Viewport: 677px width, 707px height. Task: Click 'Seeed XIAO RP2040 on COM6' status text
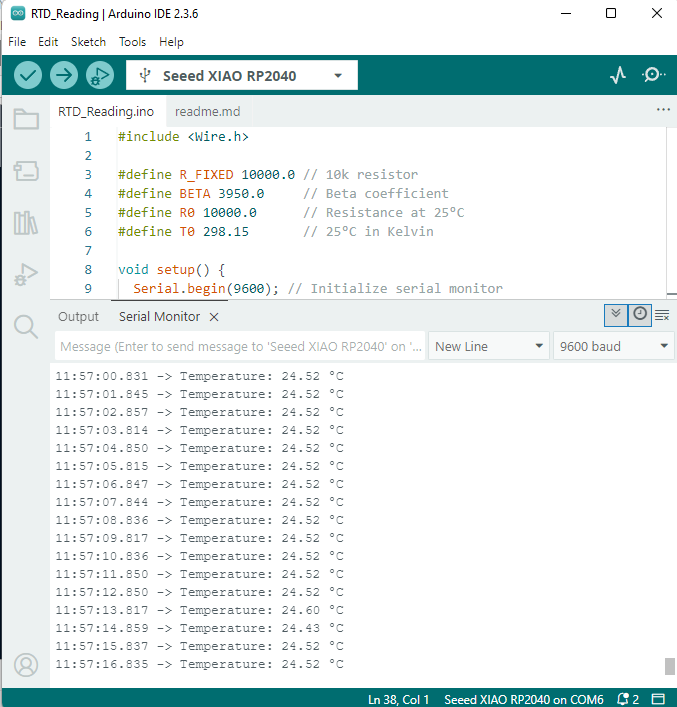click(x=524, y=699)
